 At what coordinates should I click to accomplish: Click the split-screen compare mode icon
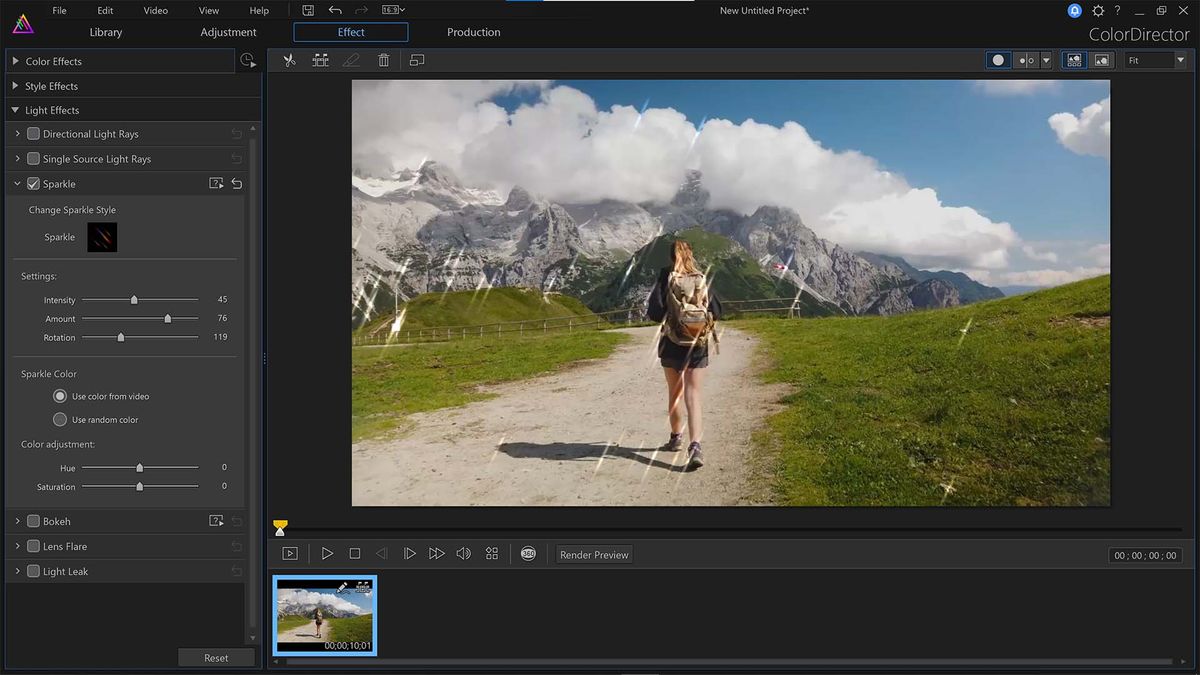pyautogui.click(x=1073, y=60)
